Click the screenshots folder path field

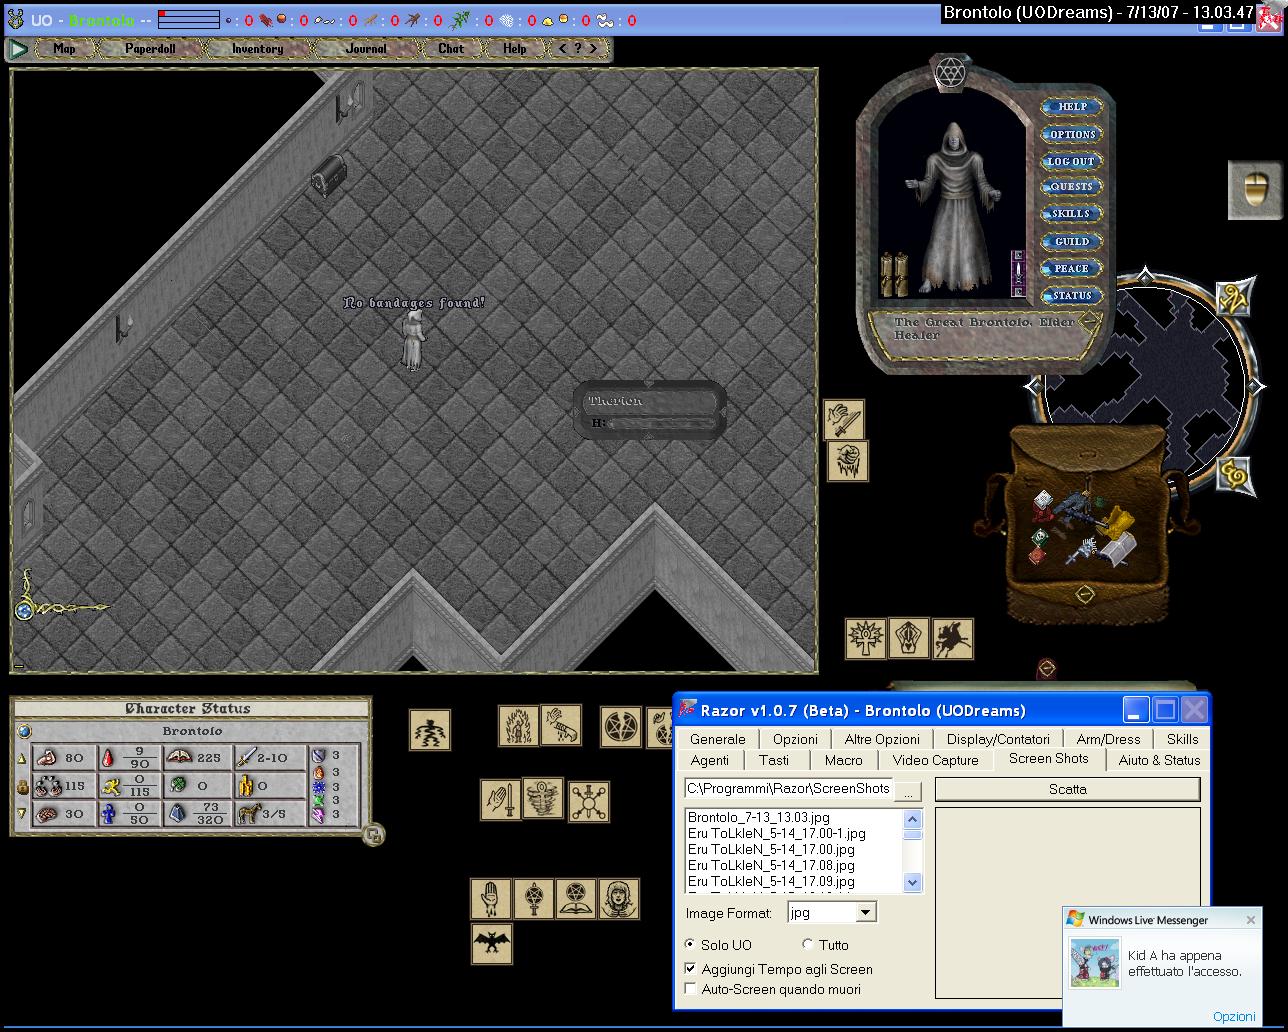(x=788, y=789)
